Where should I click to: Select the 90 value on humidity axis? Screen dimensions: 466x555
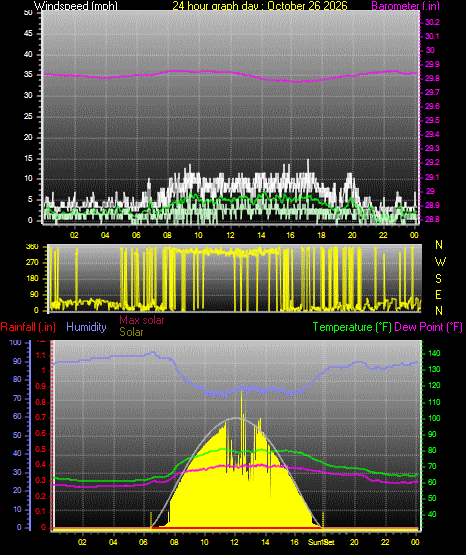pos(17,361)
